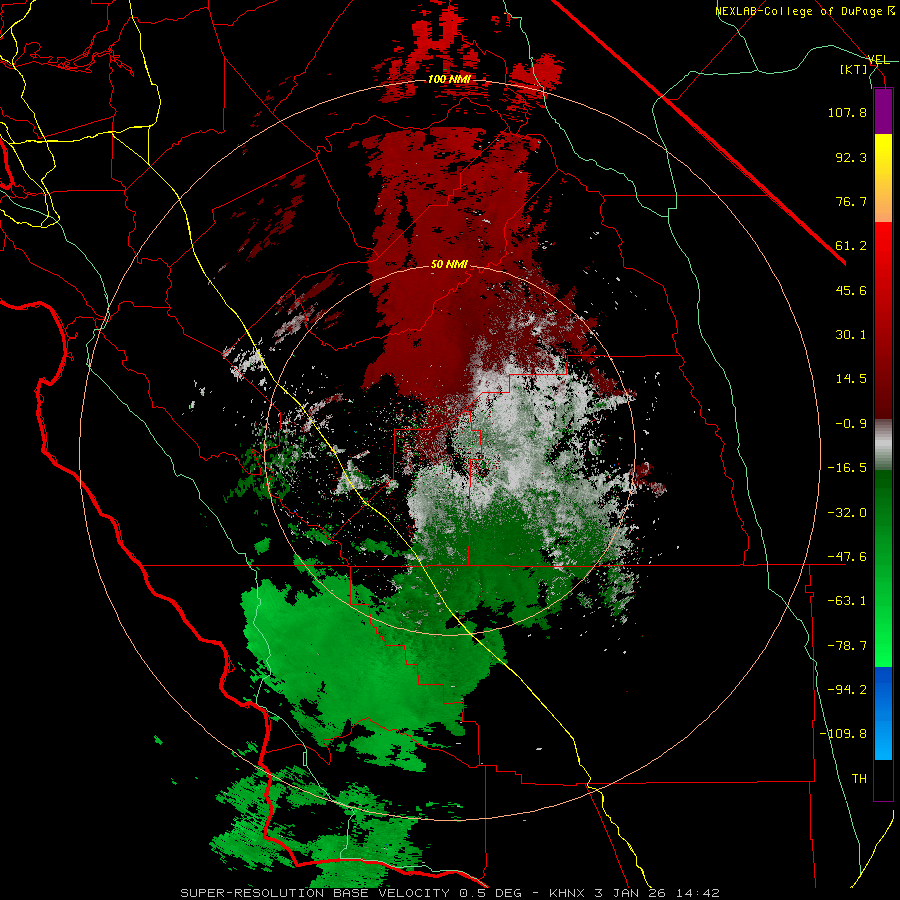Viewport: 900px width, 900px height.
Task: Click the -0.9 value on the velocity scale
Action: pos(851,424)
